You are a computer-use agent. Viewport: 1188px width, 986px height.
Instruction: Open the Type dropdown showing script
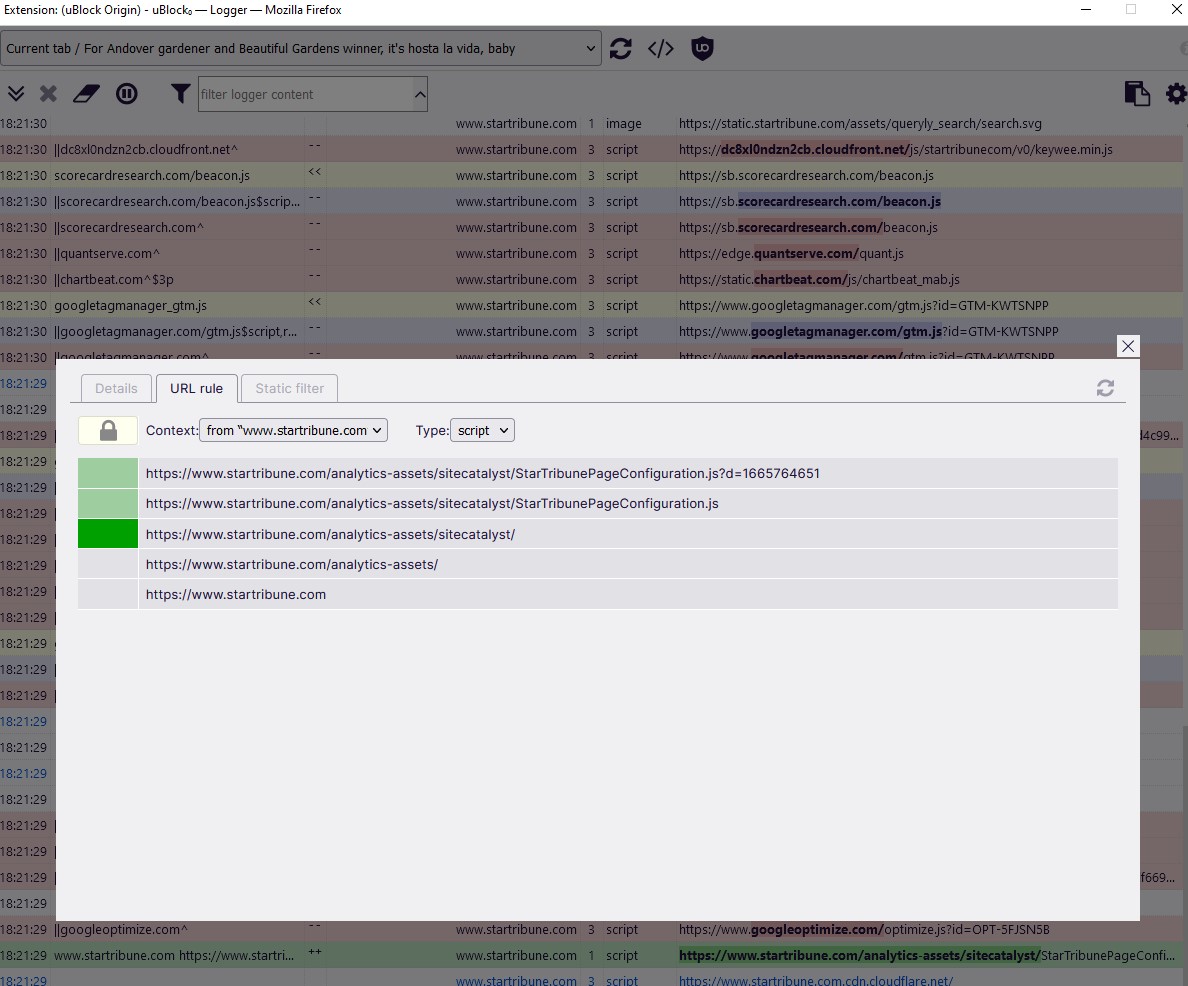(x=482, y=430)
